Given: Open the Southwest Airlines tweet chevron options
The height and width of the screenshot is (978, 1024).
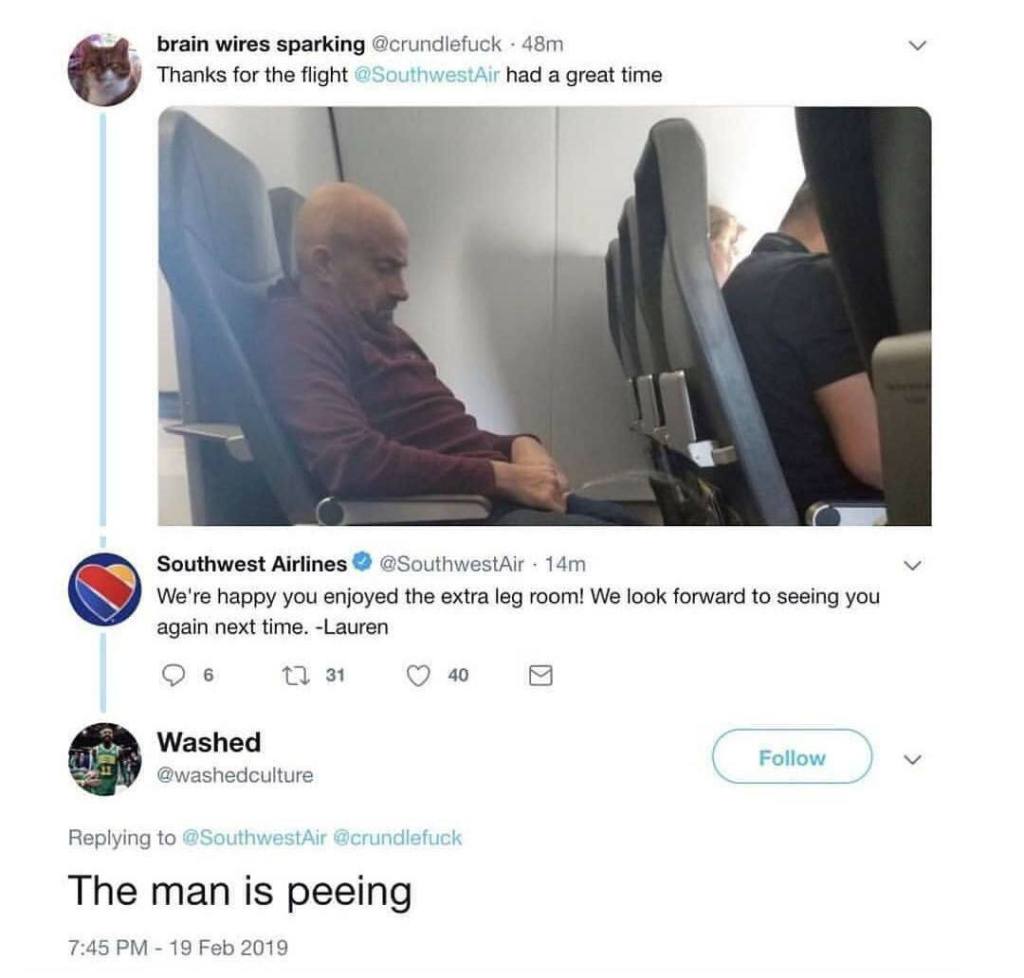Looking at the screenshot, I should point(913,565).
